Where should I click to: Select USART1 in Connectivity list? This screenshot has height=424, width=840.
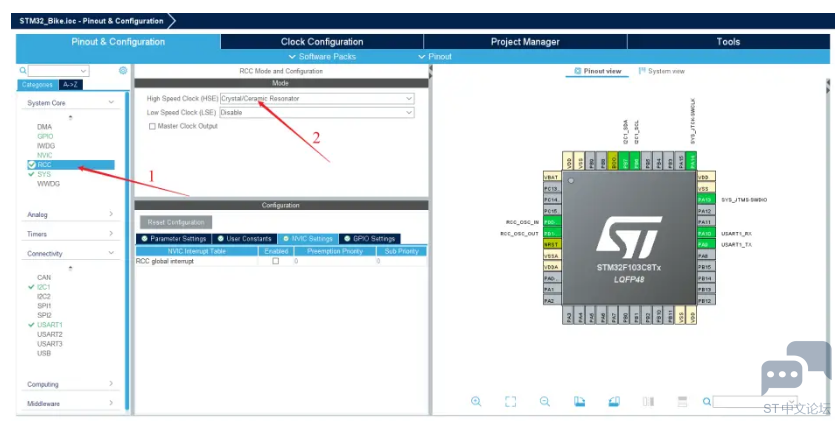pyautogui.click(x=50, y=325)
